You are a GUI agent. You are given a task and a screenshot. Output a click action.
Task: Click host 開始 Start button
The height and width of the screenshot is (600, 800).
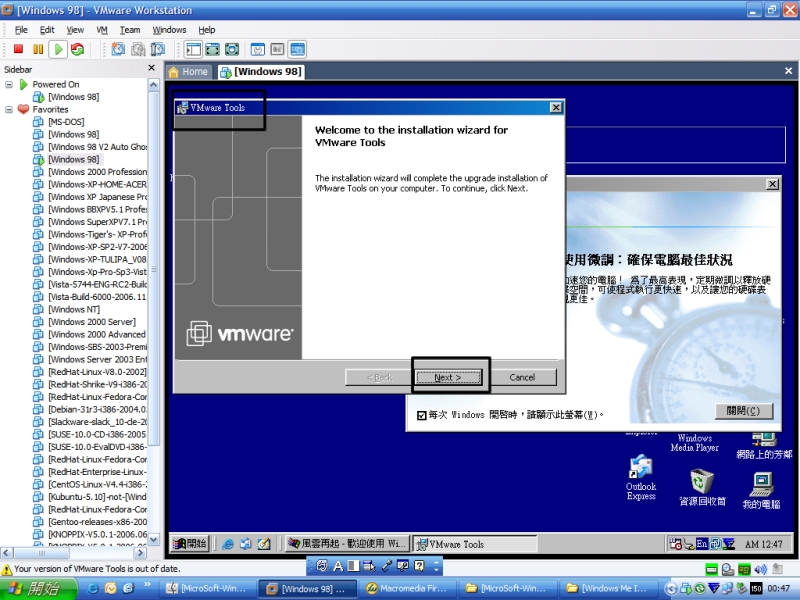click(x=38, y=589)
